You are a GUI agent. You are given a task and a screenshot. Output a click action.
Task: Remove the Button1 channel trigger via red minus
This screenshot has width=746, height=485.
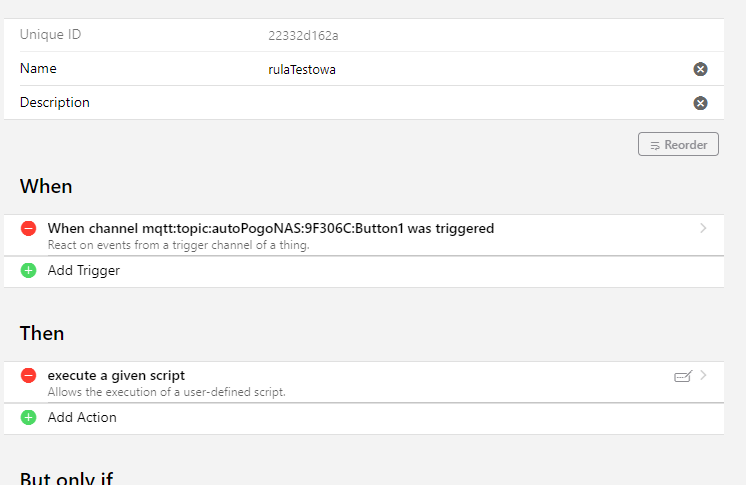[x=28, y=229]
